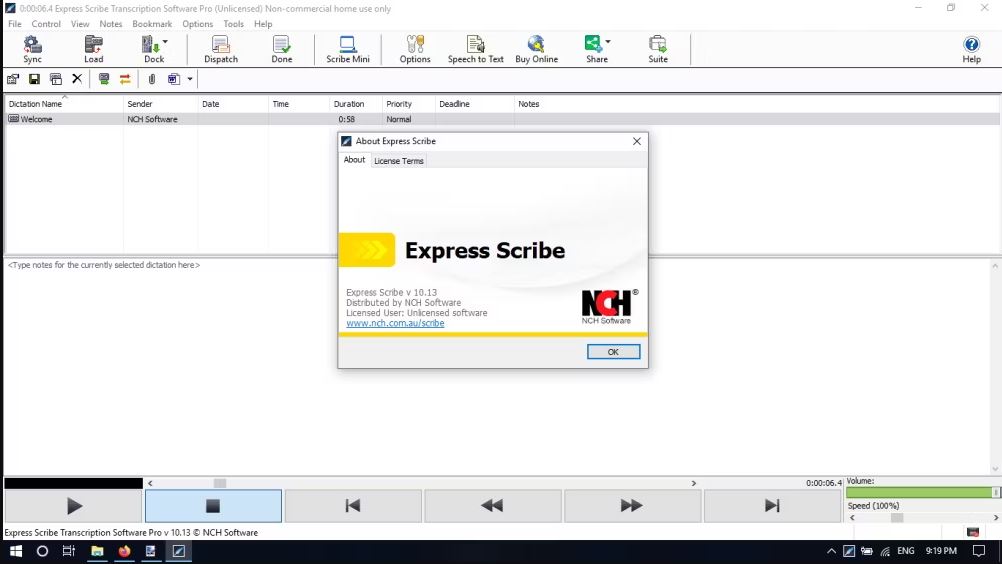Open the Bookmark menu
Image resolution: width=1002 pixels, height=564 pixels.
coord(152,24)
